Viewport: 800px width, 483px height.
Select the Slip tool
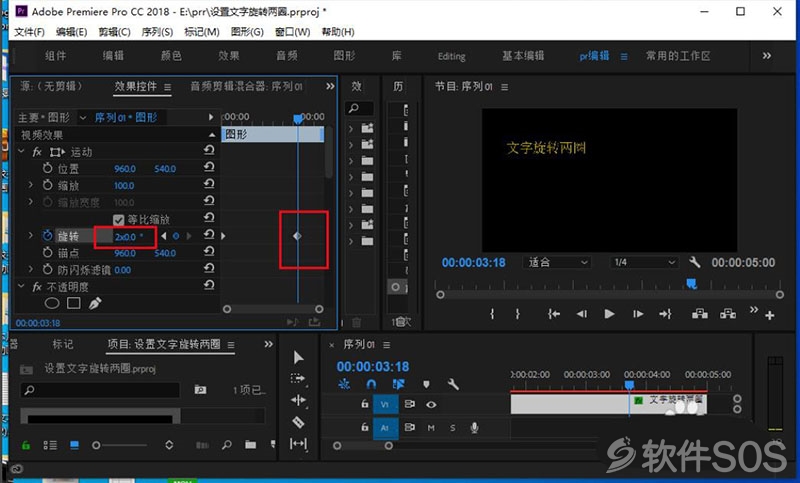coord(298,444)
